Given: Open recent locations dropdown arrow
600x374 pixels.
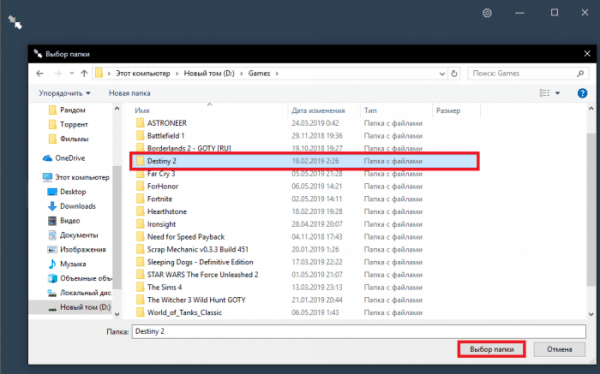Looking at the screenshot, I should (72, 73).
